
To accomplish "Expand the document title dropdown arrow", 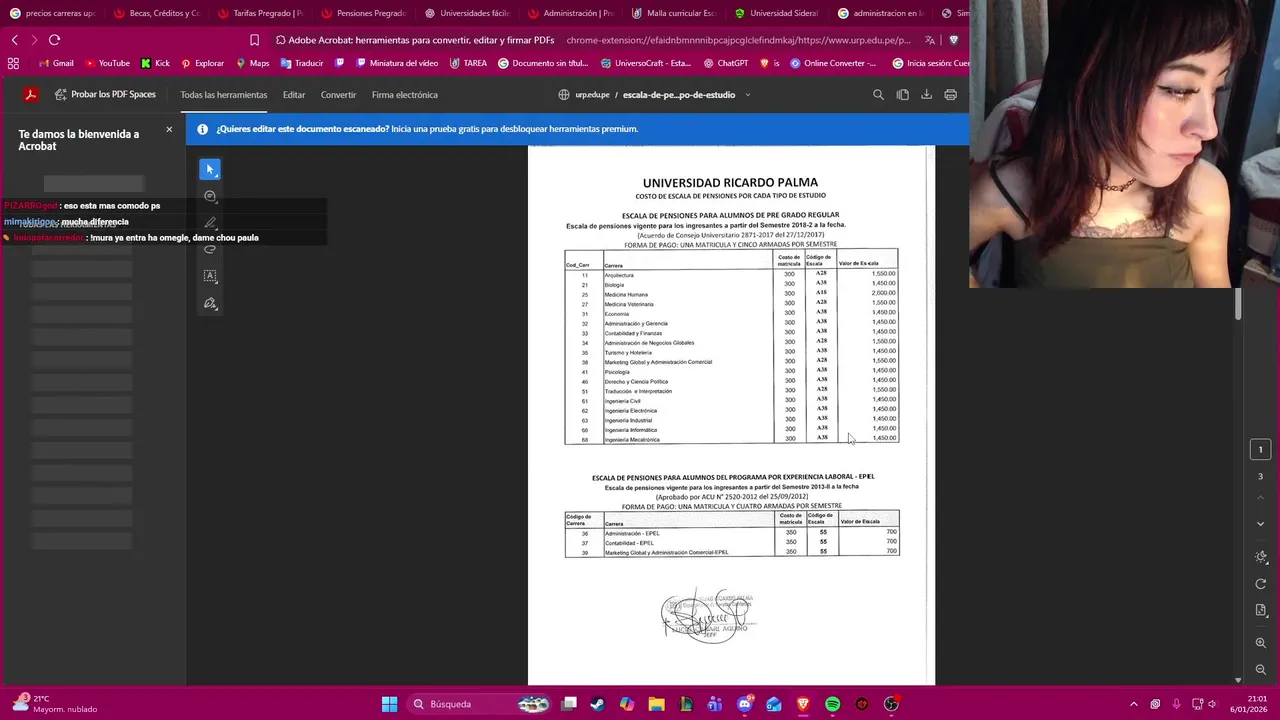I will 747,95.
